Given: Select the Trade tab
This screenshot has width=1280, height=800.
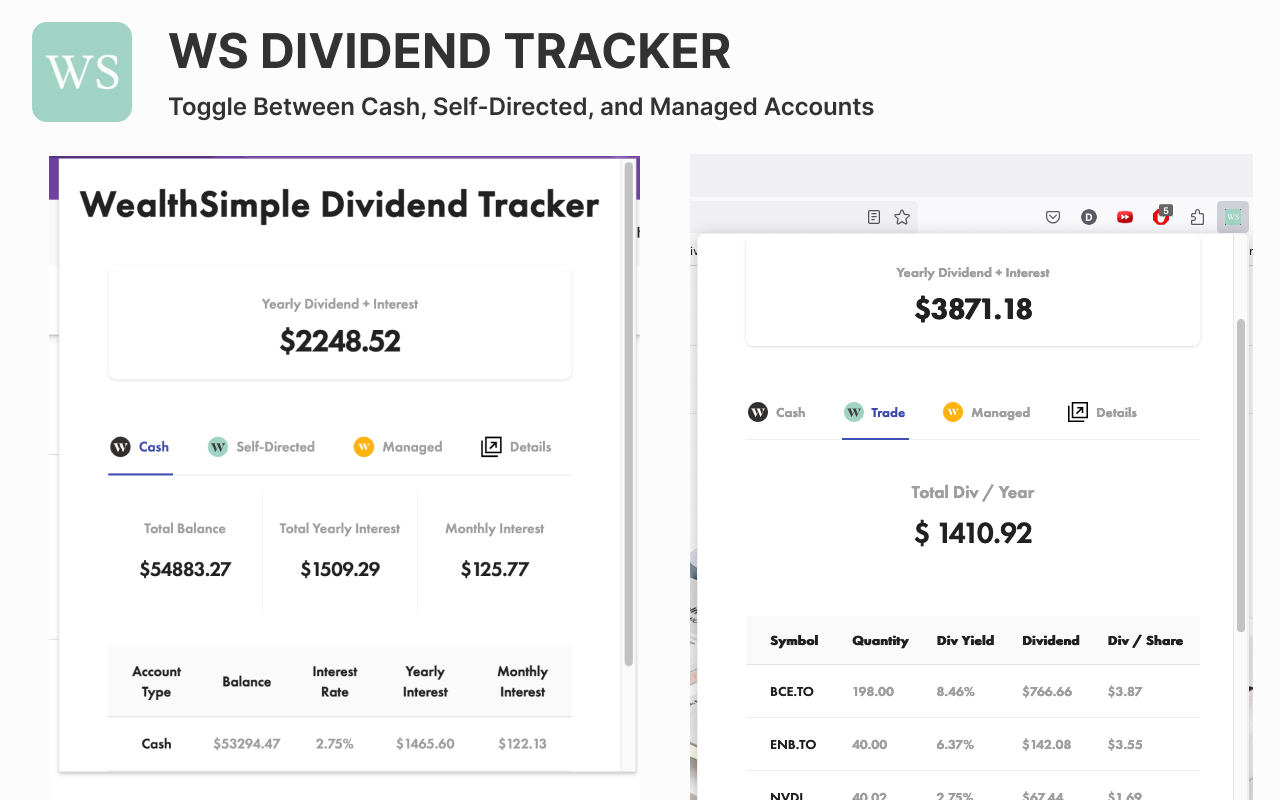Looking at the screenshot, I should pyautogui.click(x=886, y=412).
